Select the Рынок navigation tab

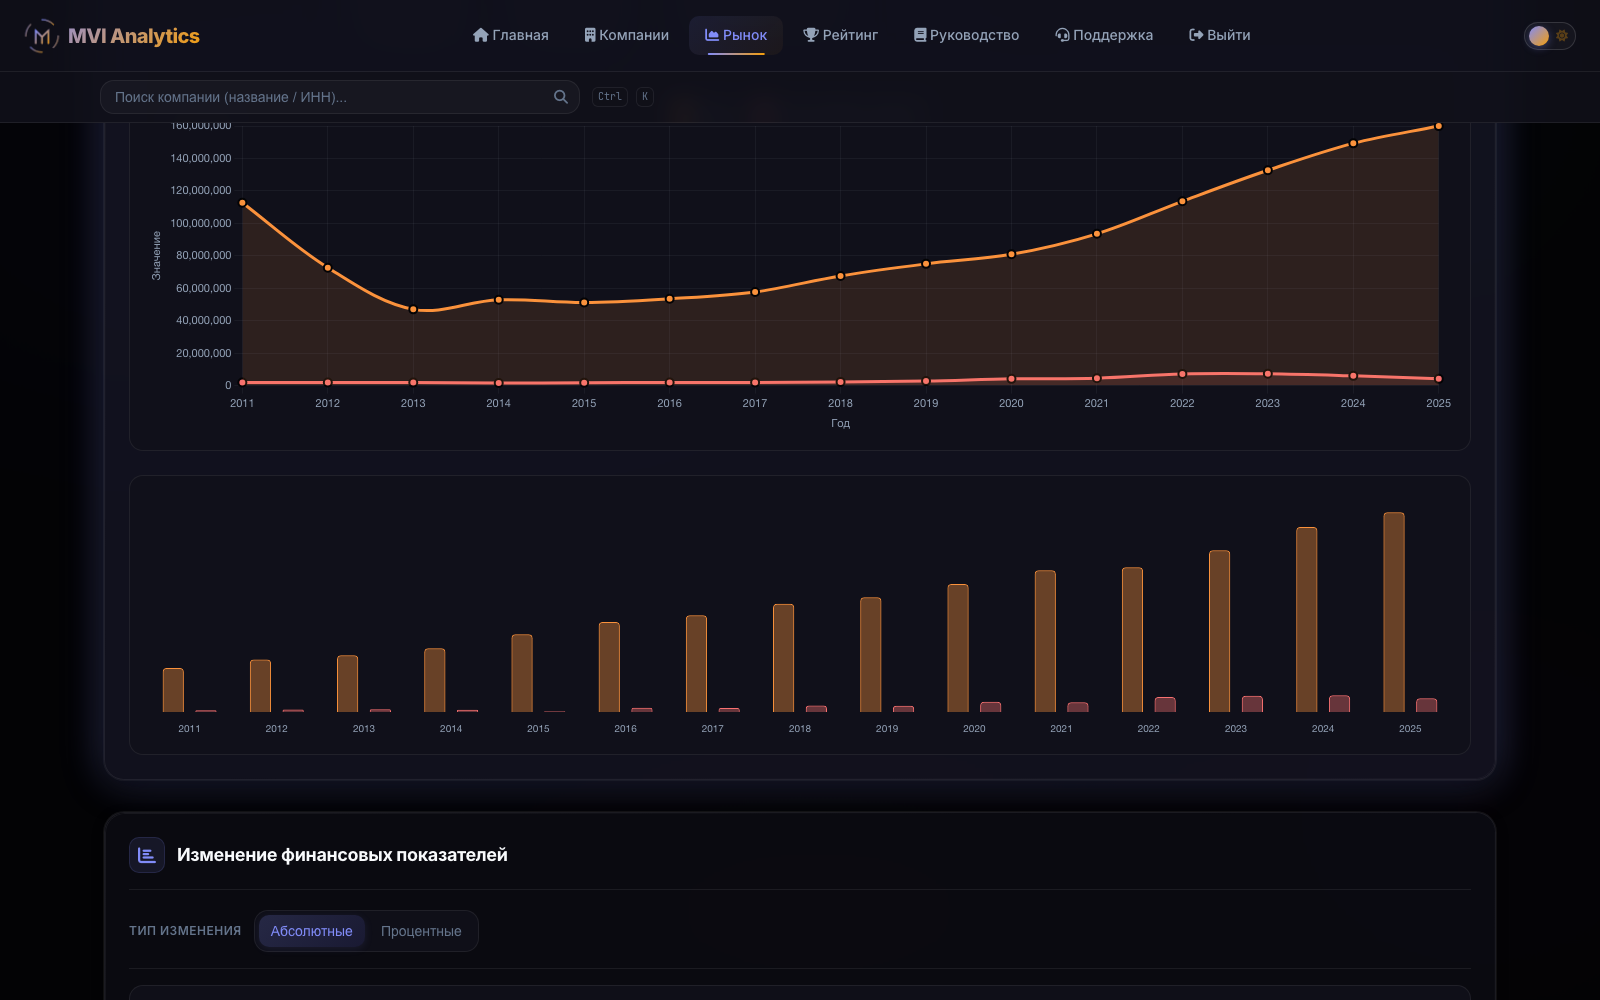736,35
